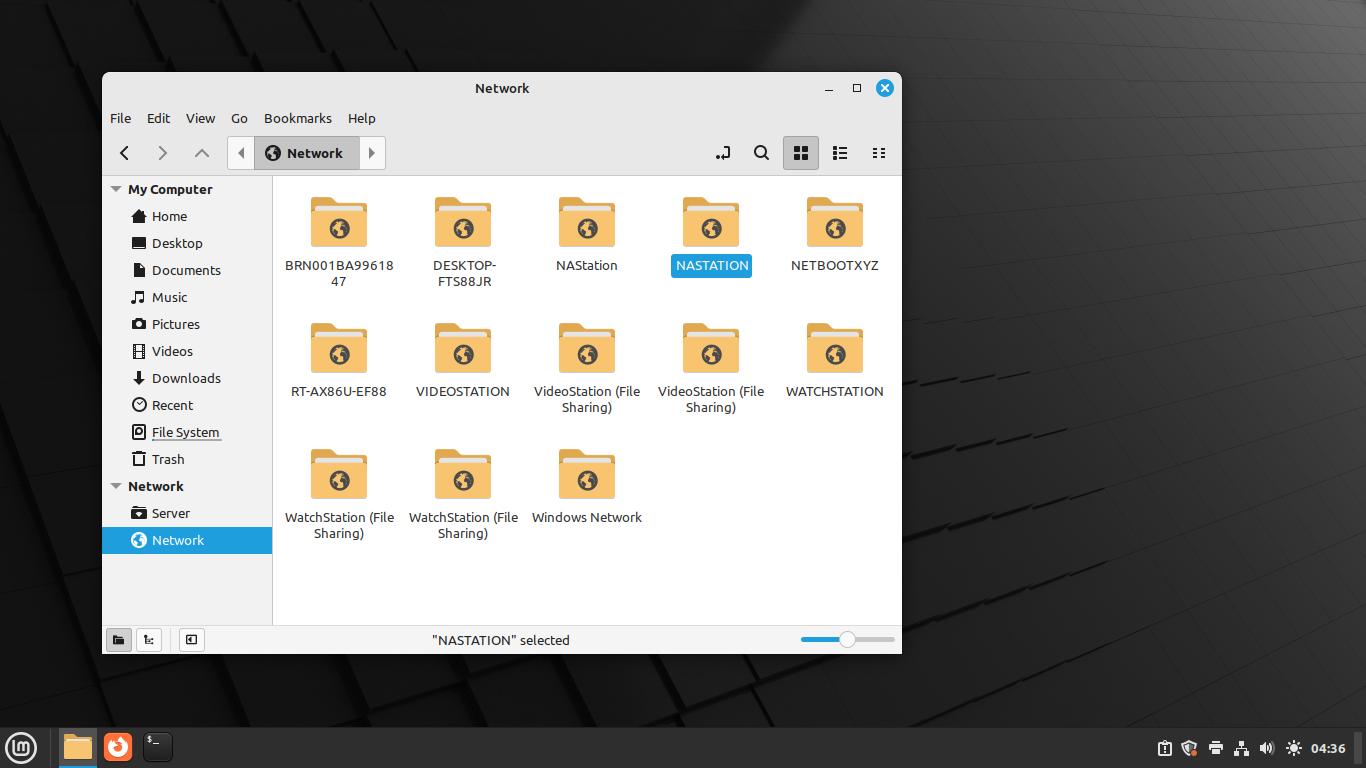Open the Bookmarks menu
The height and width of the screenshot is (768, 1366).
click(298, 118)
